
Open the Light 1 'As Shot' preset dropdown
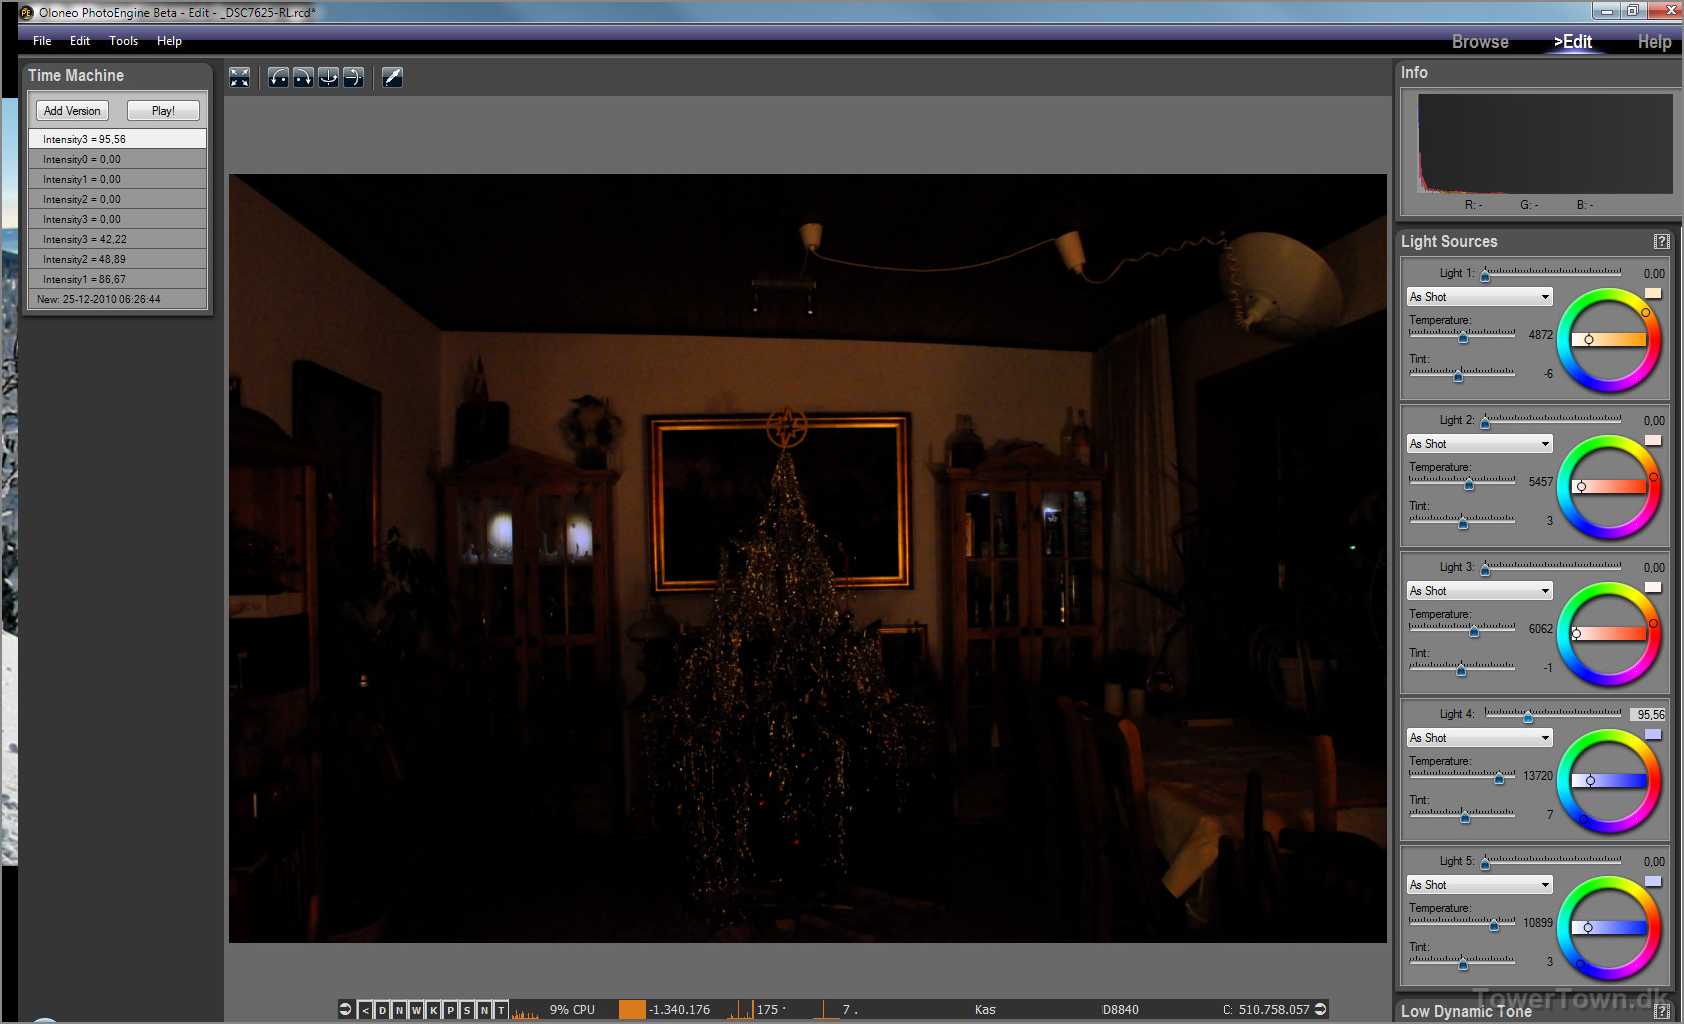click(1479, 297)
